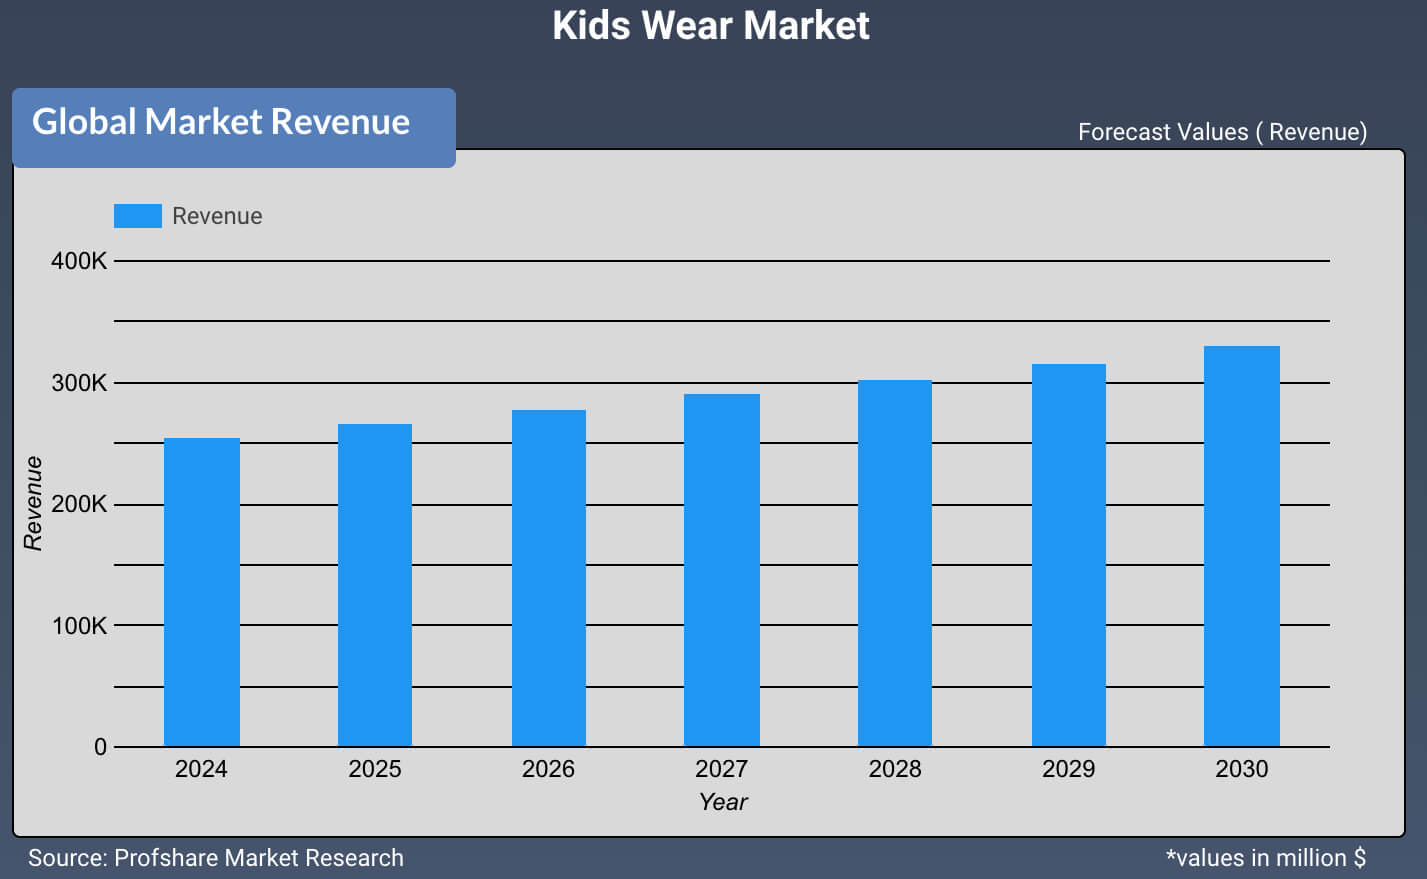Click the 2027 x-axis label

click(x=722, y=769)
